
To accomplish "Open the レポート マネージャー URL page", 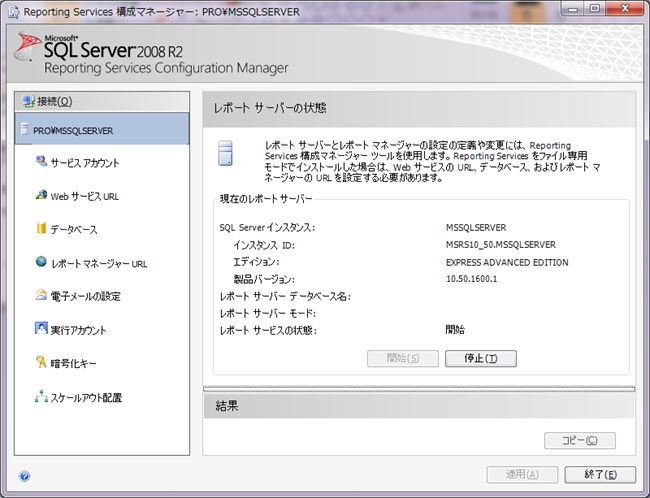I will (x=99, y=263).
